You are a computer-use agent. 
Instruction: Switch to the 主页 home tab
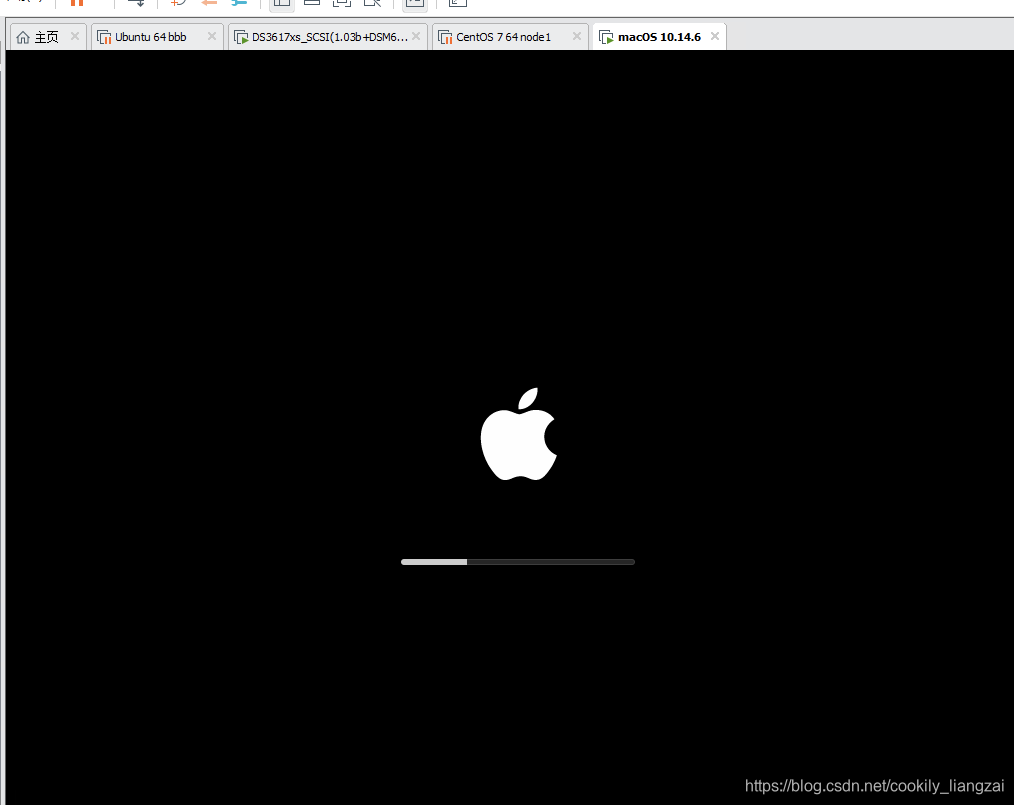point(47,37)
